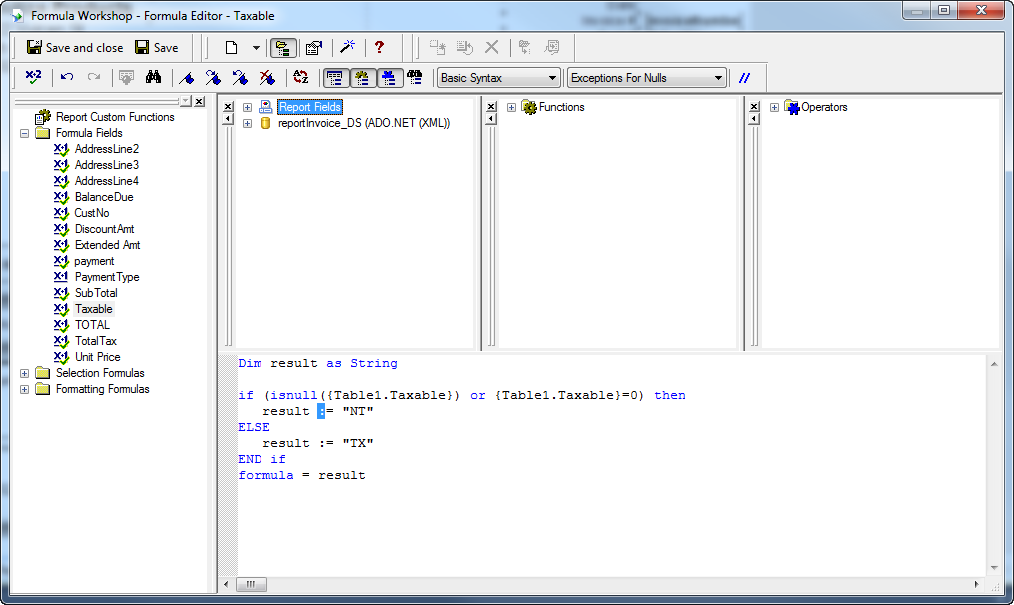Screen dimensions: 1014x605
Task: Click the comment slashes icon
Action: tap(744, 78)
